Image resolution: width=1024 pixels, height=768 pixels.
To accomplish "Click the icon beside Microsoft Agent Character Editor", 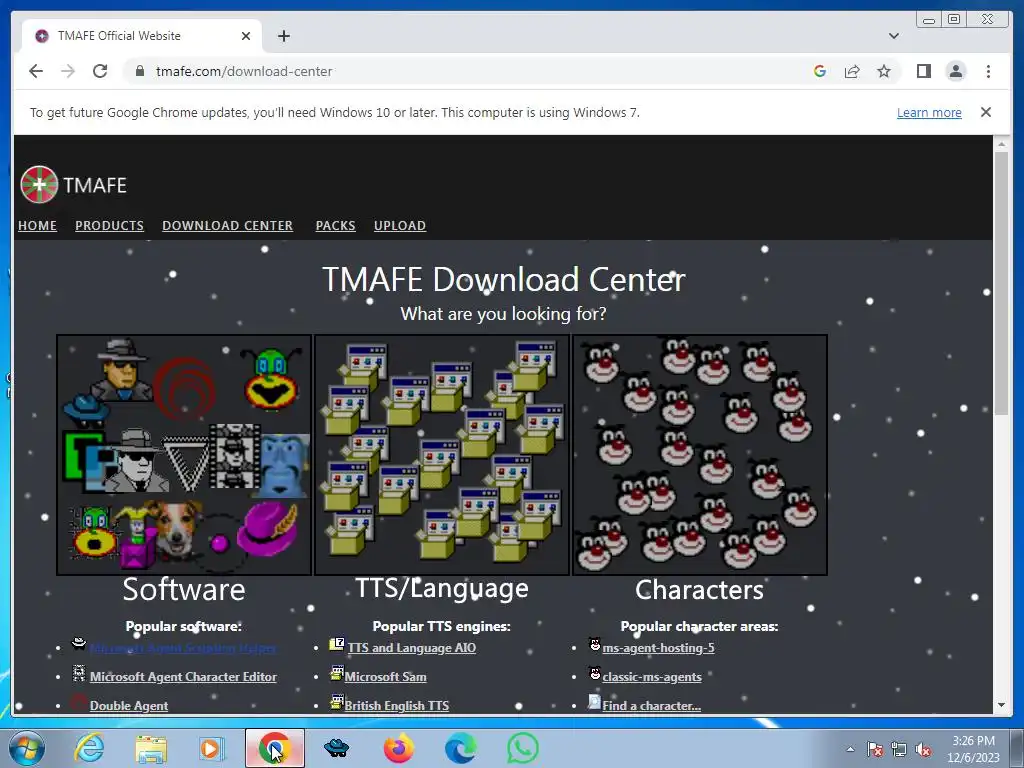I will coord(78,673).
